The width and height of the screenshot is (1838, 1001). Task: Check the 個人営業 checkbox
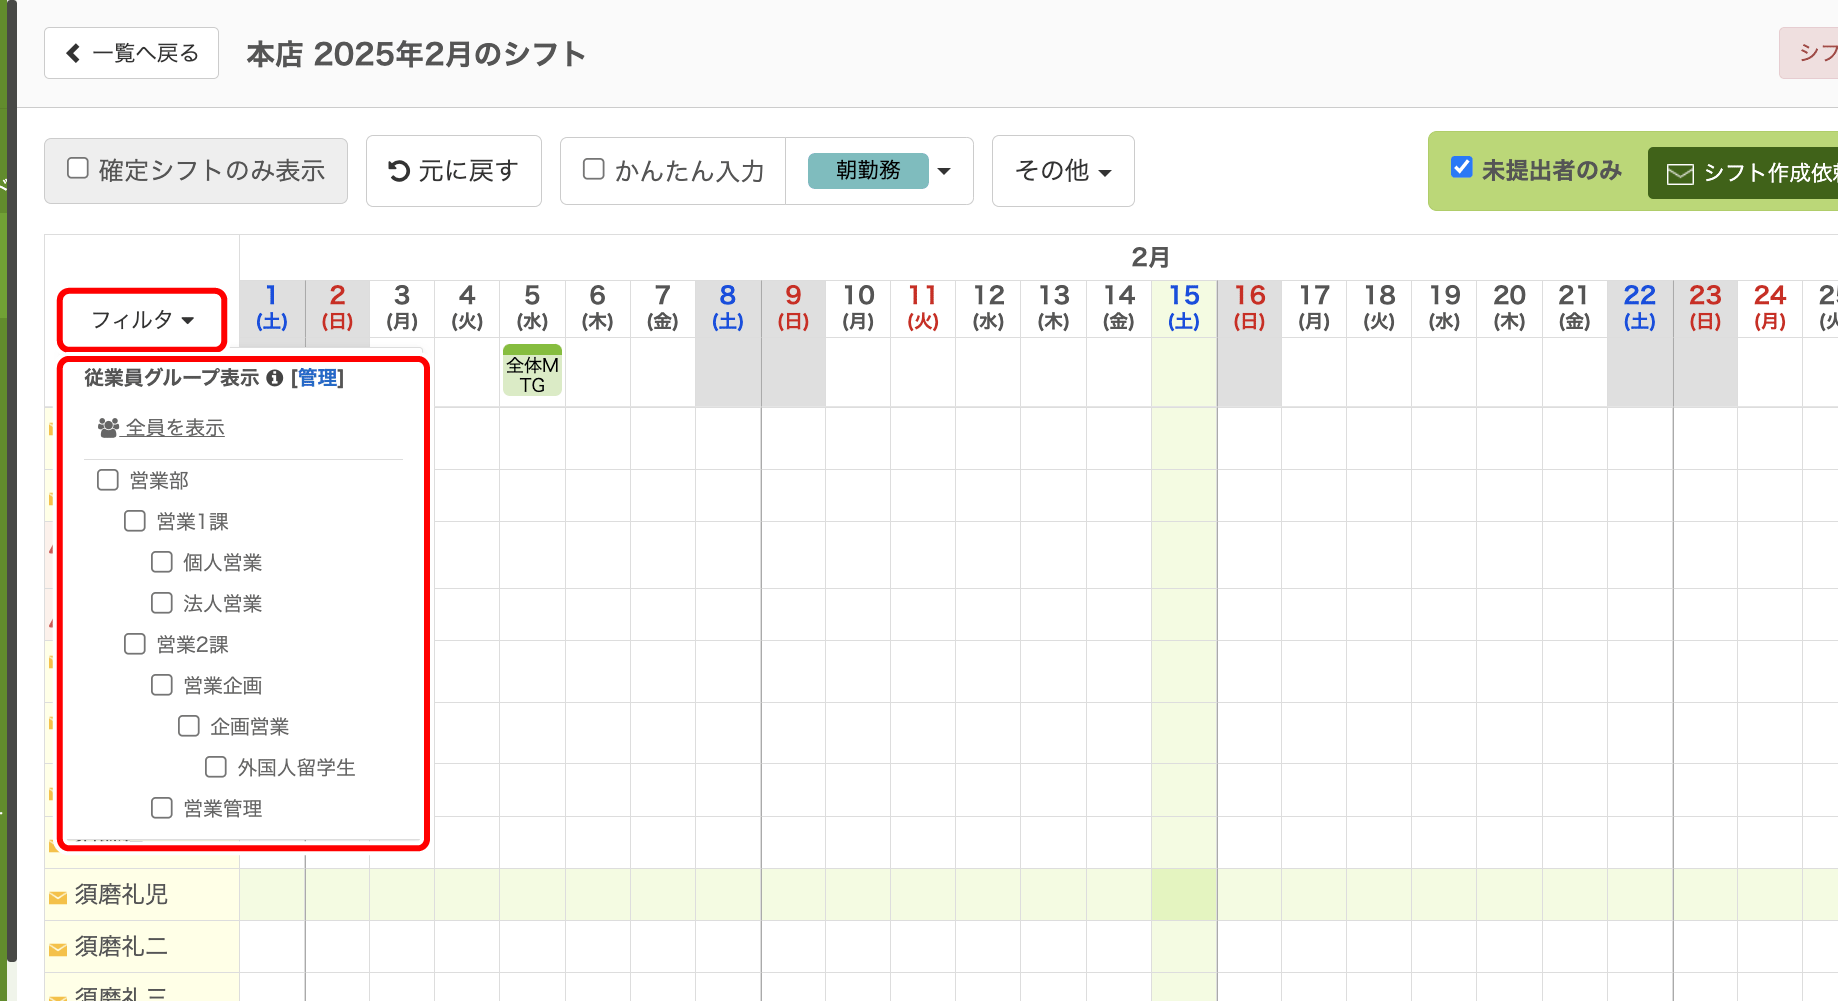162,562
